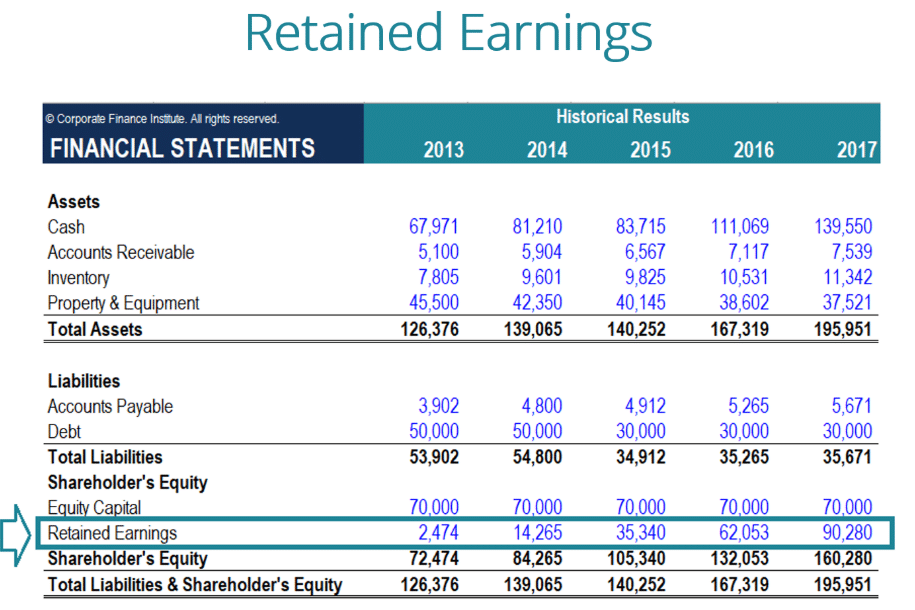
Task: Select the 2013 Debt value
Action: tap(434, 431)
